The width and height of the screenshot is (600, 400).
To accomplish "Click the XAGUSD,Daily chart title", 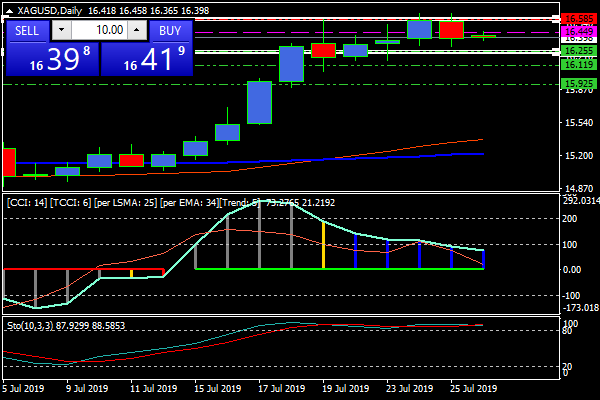I will click(49, 11).
